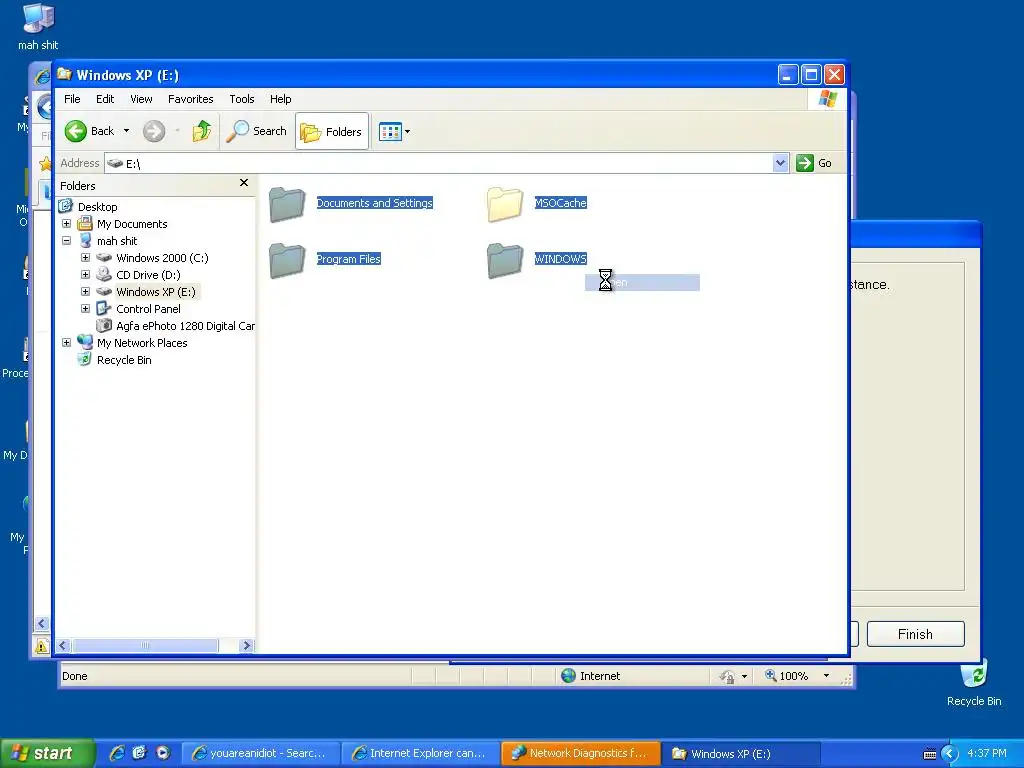Open the Help menu
Image resolution: width=1024 pixels, height=768 pixels.
tap(281, 99)
